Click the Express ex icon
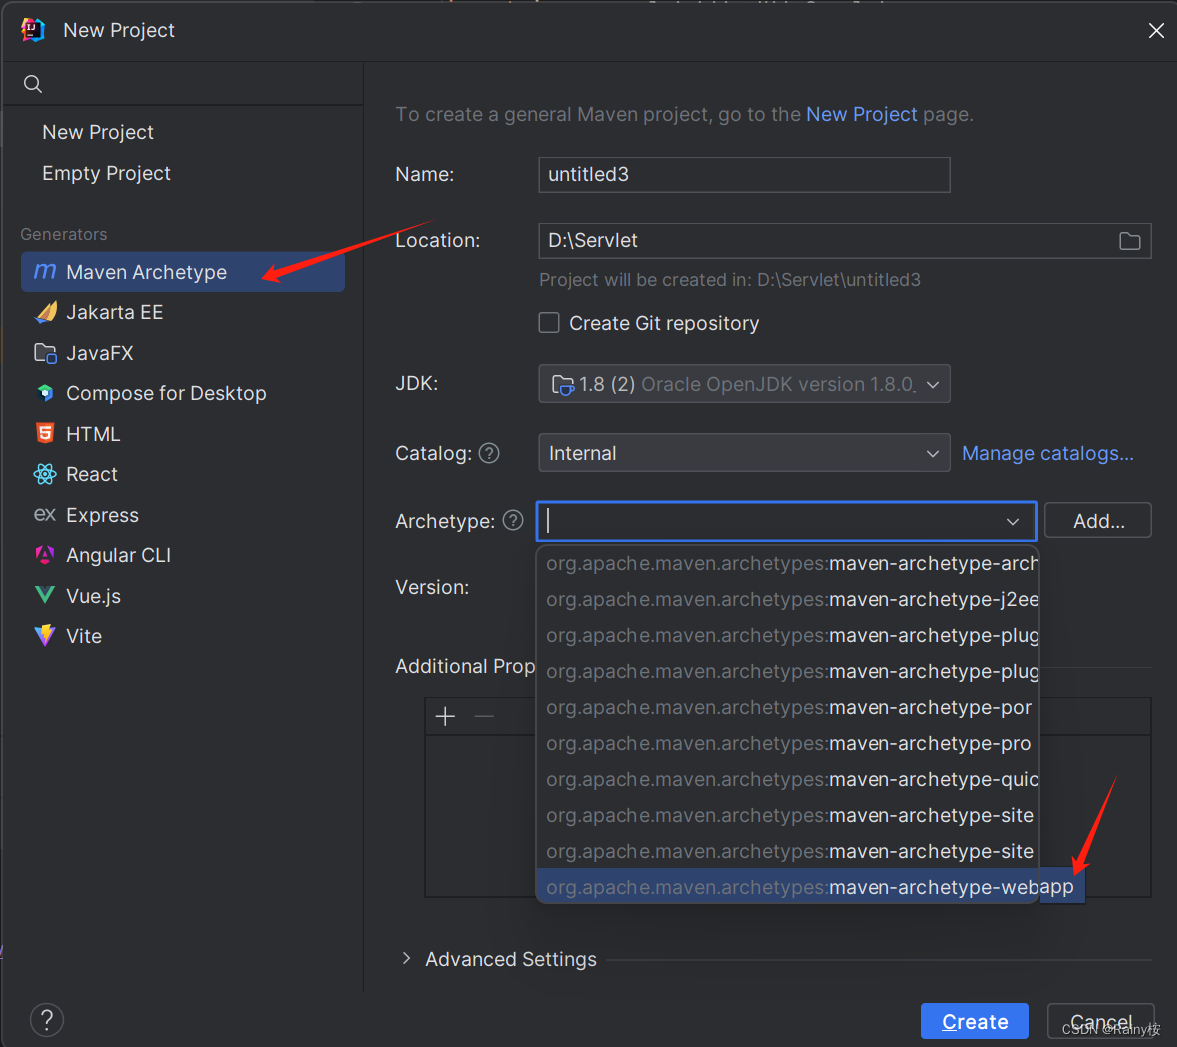This screenshot has height=1047, width=1177. pos(45,514)
